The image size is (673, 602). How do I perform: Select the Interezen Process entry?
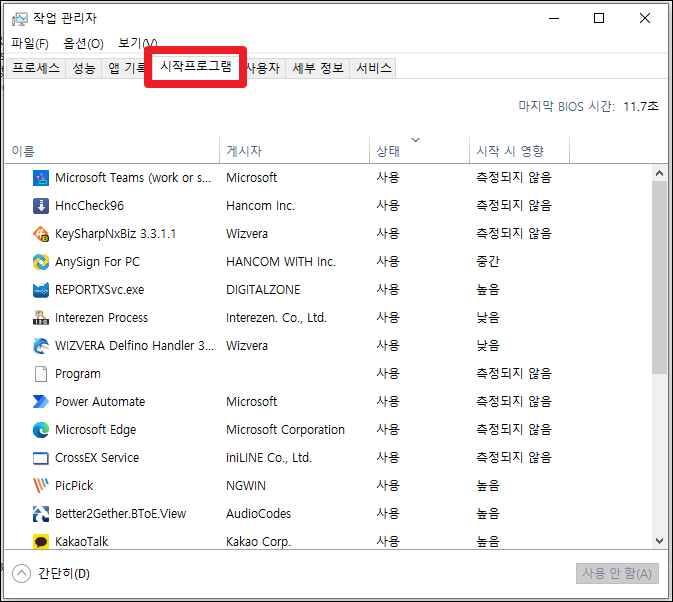click(x=101, y=318)
